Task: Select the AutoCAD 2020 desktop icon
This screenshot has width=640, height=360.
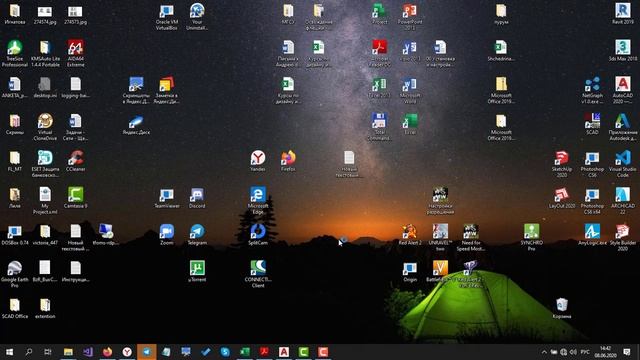Action: (x=622, y=90)
